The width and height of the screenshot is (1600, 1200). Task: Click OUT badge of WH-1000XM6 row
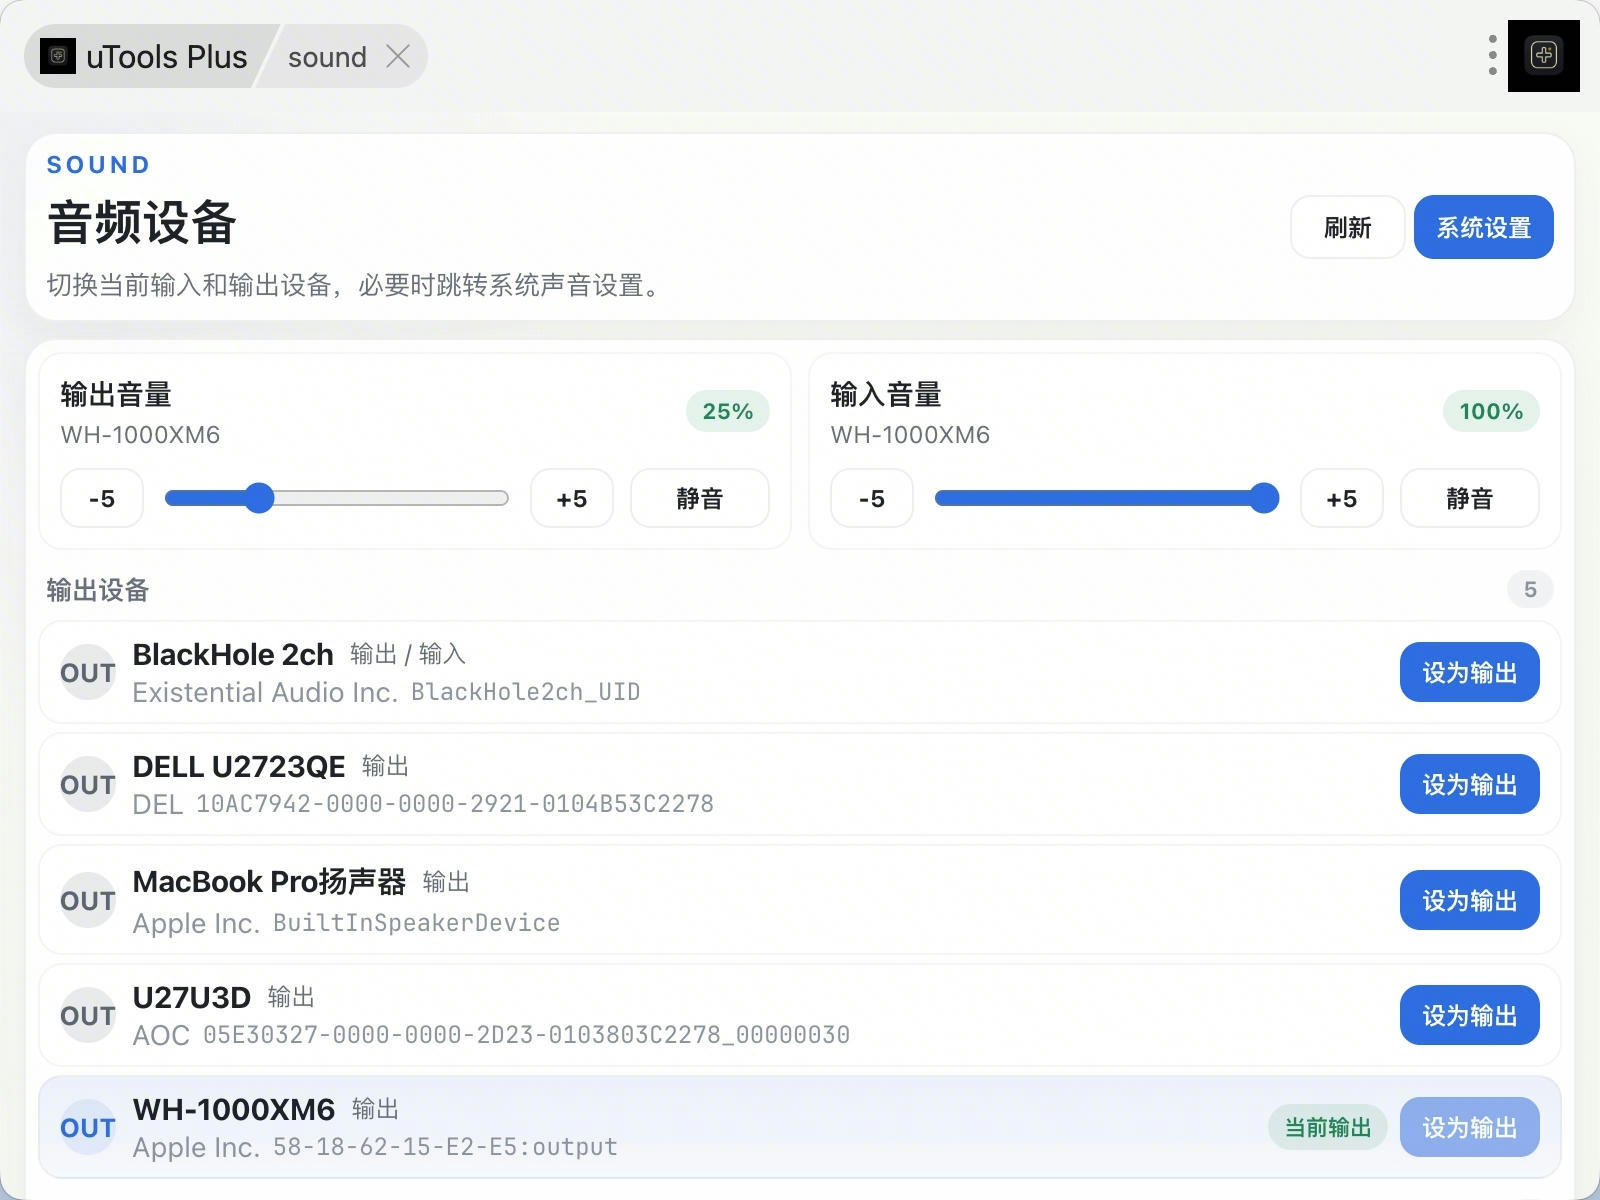coord(88,1127)
